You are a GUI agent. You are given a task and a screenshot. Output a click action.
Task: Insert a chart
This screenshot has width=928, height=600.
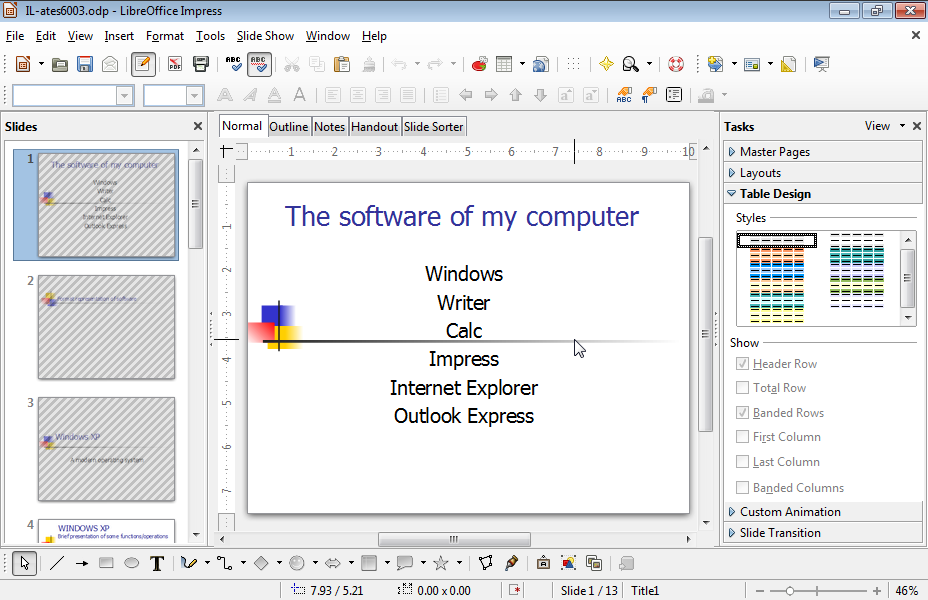479,64
